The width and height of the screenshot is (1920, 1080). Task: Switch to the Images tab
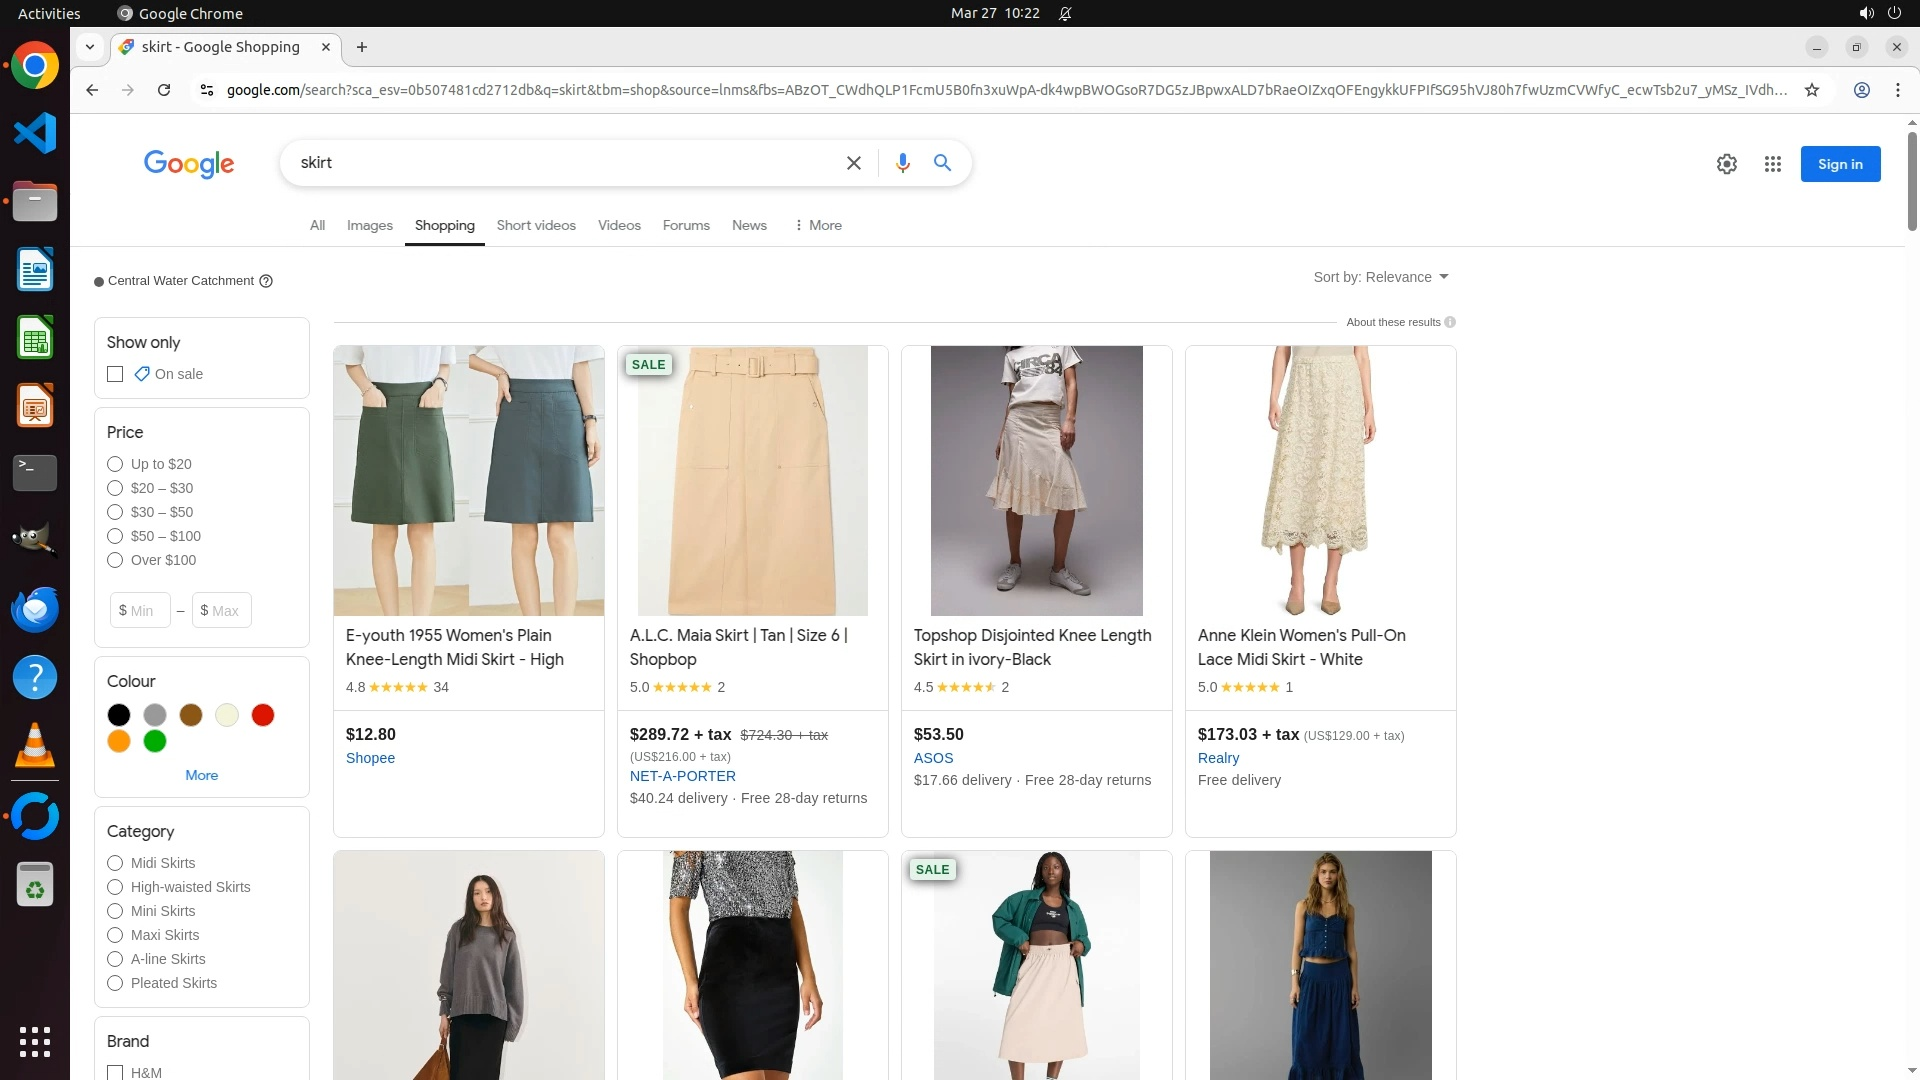tap(369, 225)
